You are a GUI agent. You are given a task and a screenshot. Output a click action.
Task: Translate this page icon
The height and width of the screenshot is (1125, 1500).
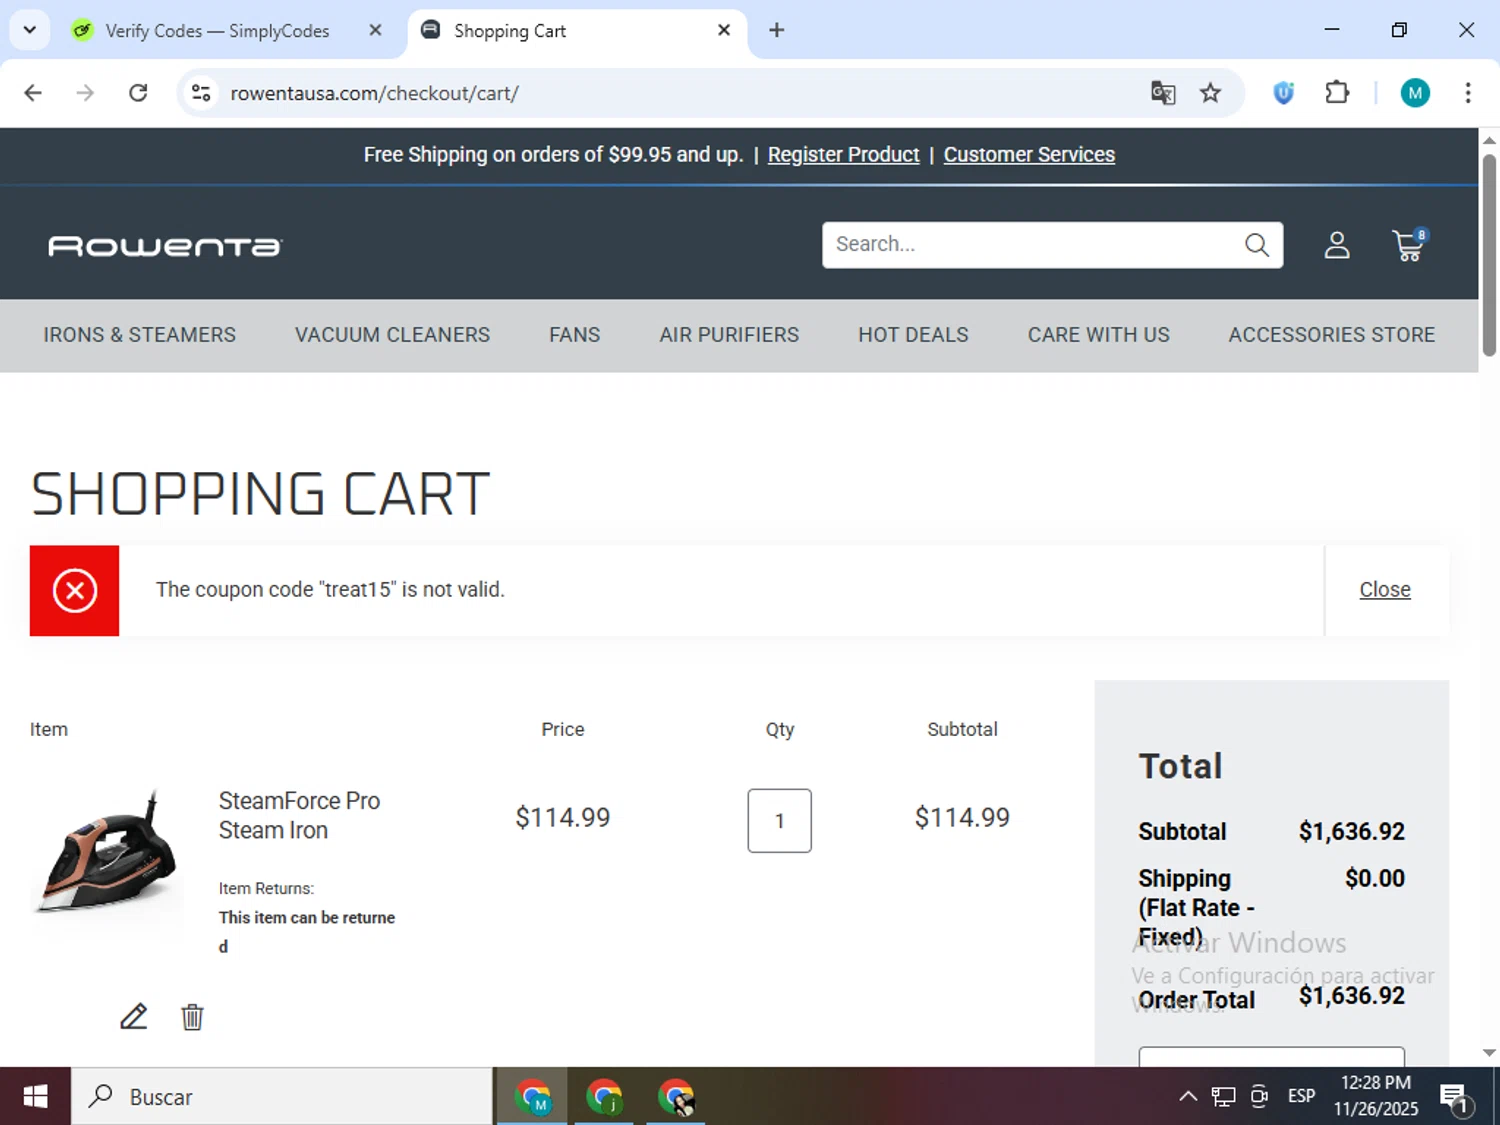(1163, 93)
